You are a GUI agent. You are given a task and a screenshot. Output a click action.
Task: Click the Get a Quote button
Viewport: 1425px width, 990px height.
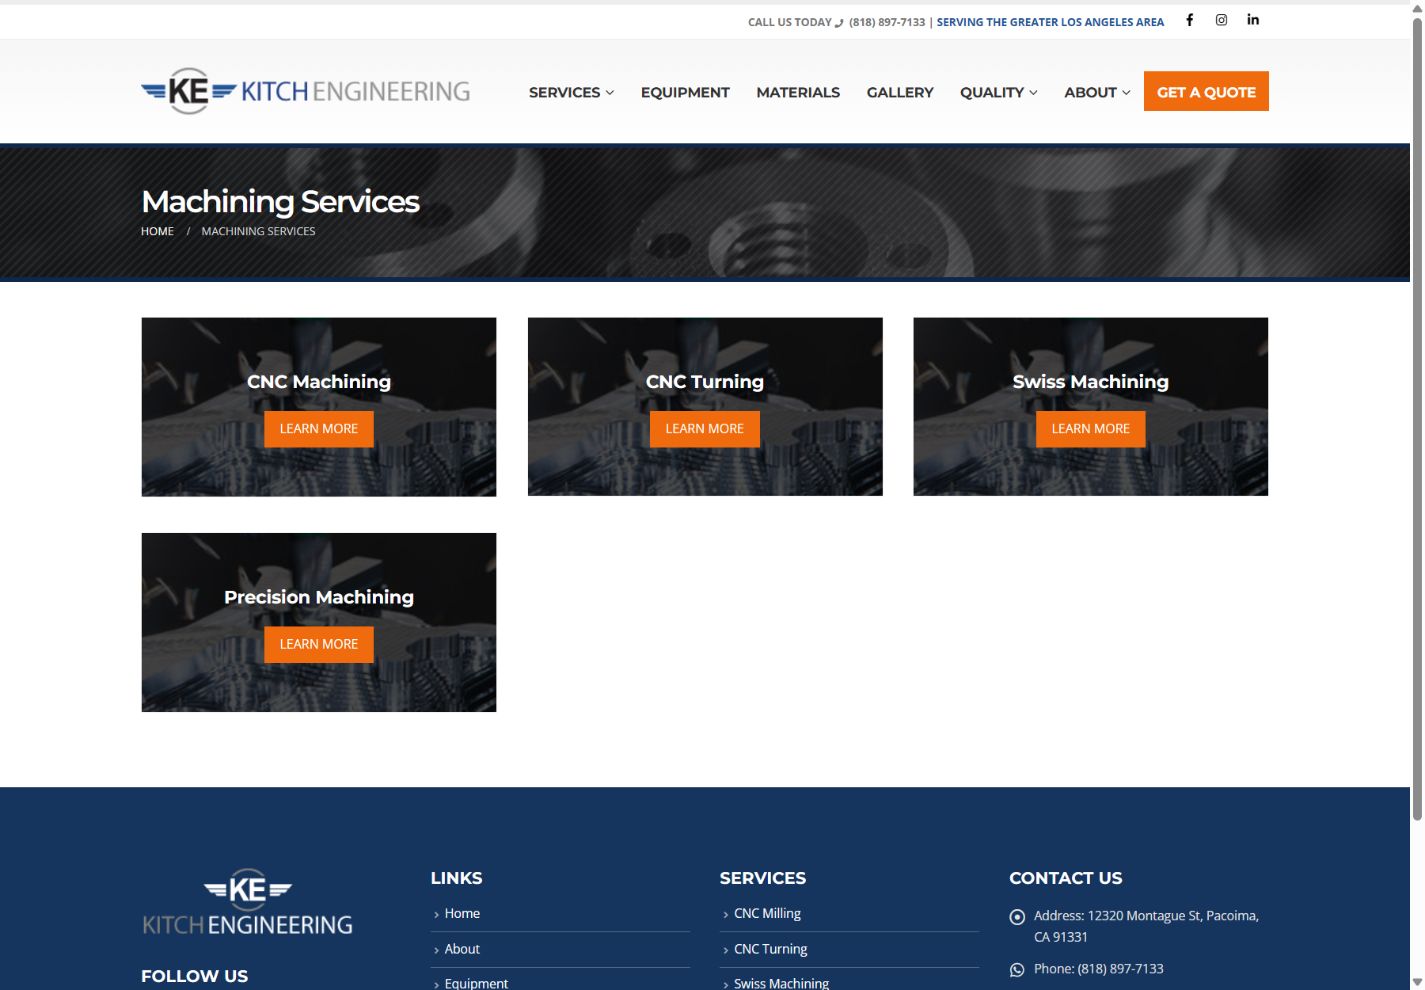tap(1206, 91)
